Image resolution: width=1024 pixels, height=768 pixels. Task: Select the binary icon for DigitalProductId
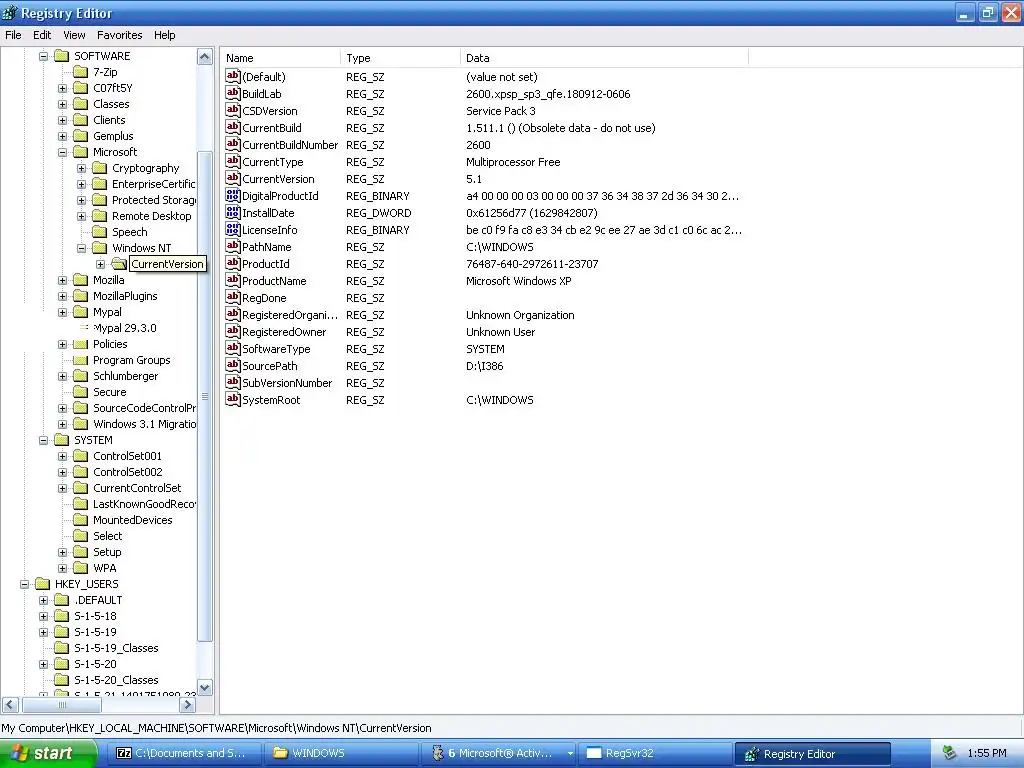(x=232, y=195)
